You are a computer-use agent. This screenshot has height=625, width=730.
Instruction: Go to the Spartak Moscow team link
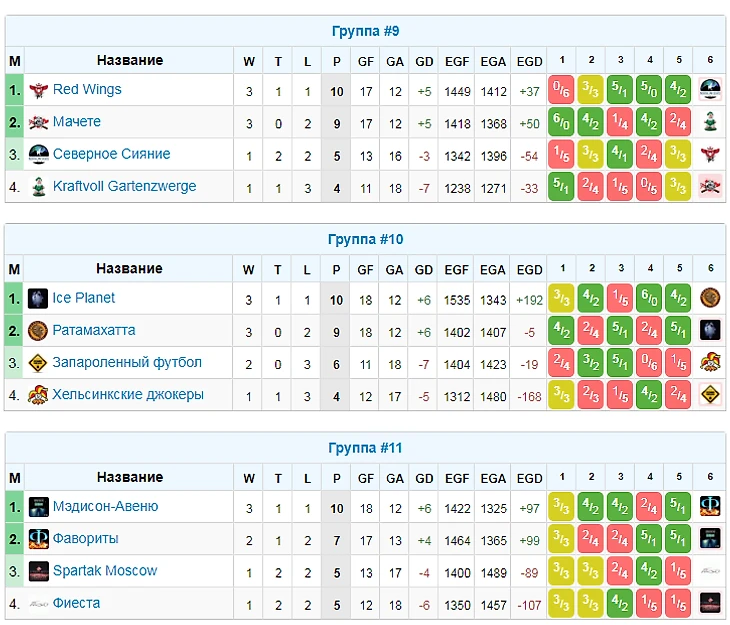point(105,571)
